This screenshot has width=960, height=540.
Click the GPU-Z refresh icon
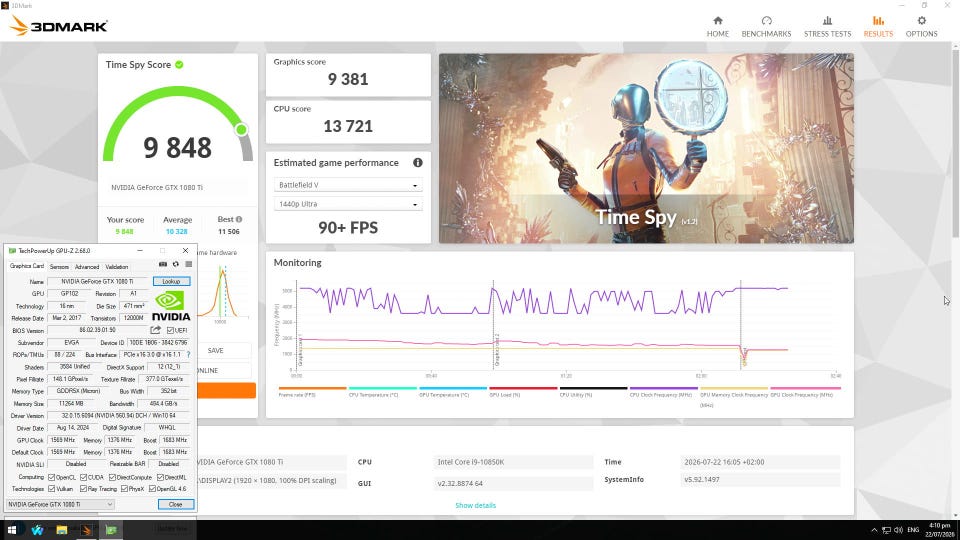click(176, 264)
